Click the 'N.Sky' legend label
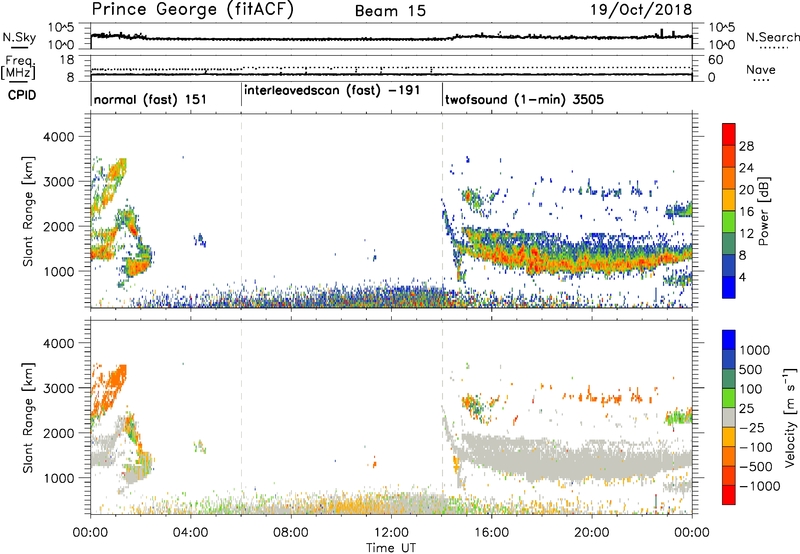 click(19, 37)
